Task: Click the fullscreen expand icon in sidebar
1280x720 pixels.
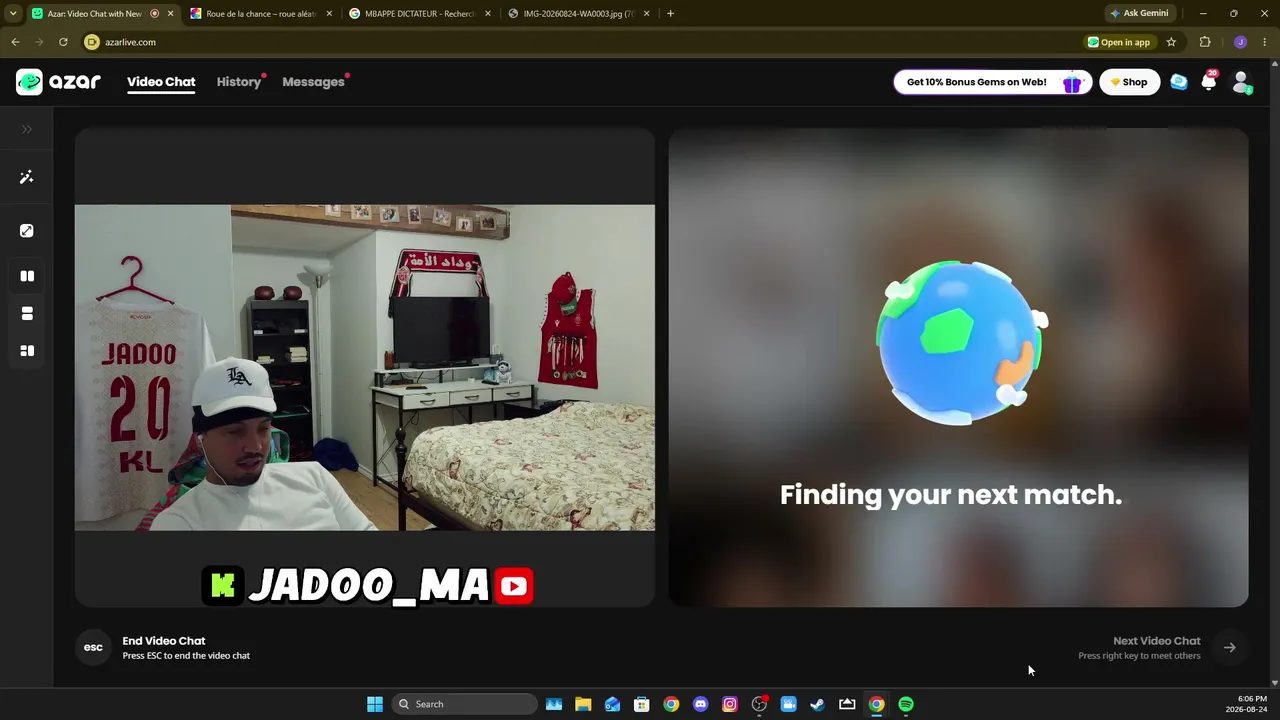Action: 27,231
